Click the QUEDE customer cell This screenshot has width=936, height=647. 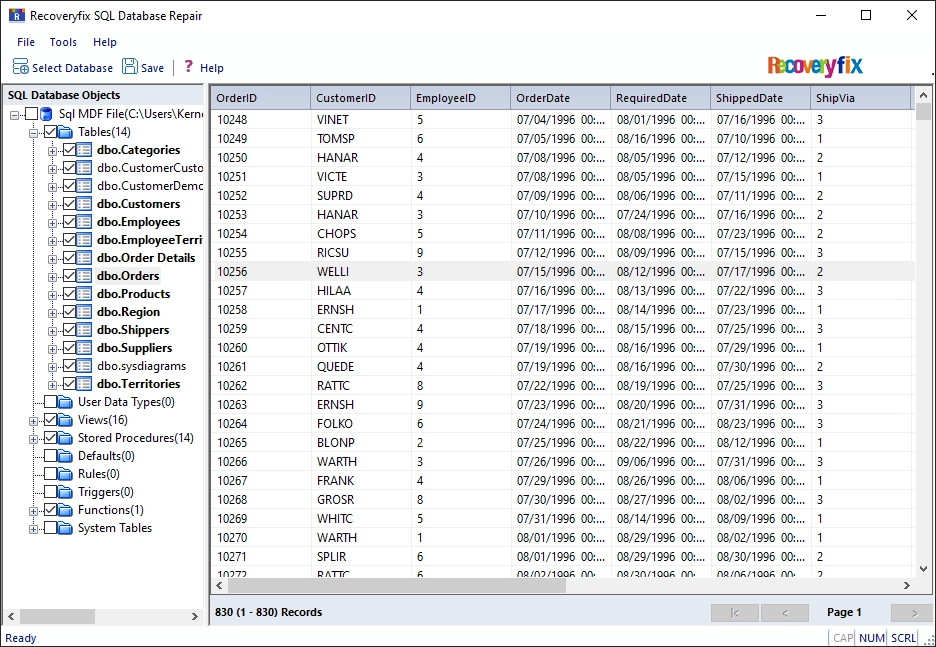pyautogui.click(x=361, y=366)
